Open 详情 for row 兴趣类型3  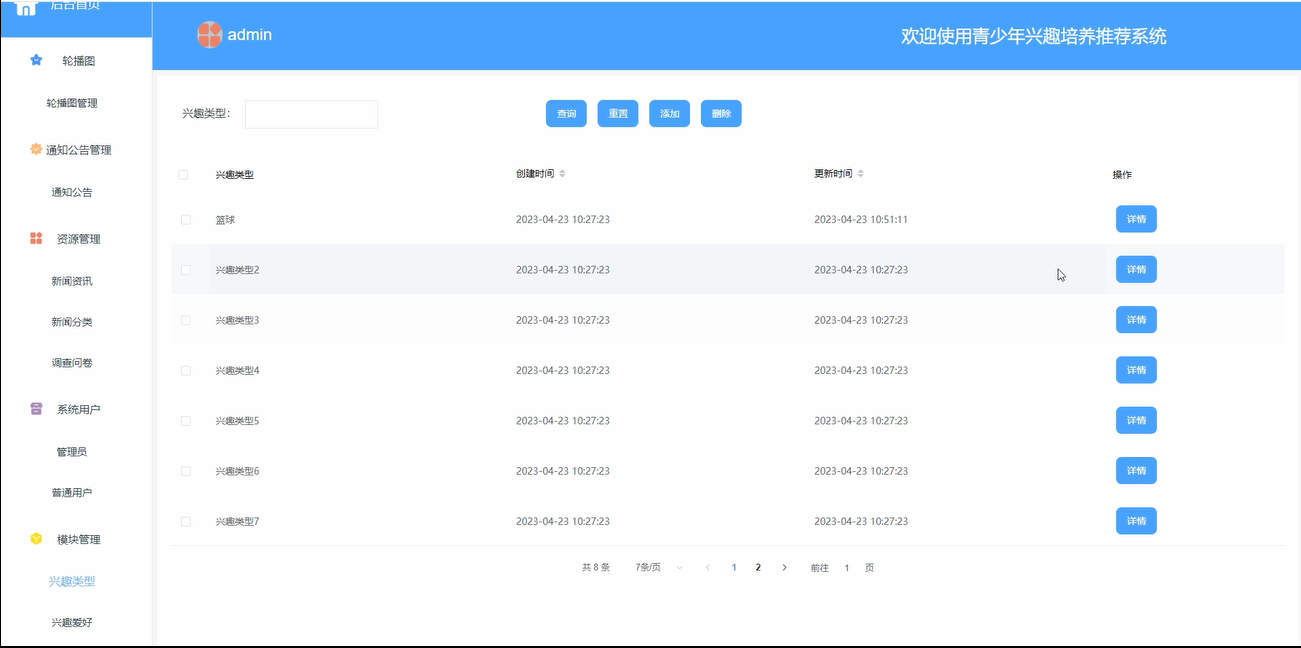point(1136,320)
